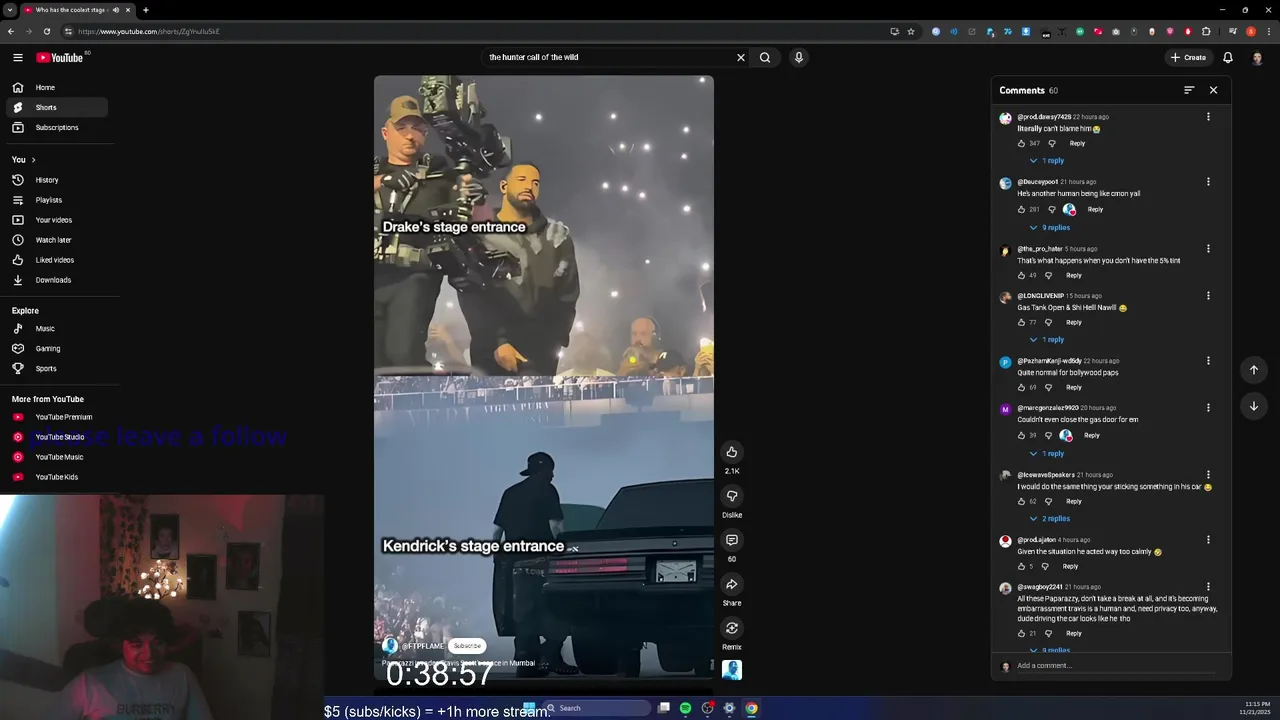The width and height of the screenshot is (1280, 720).
Task: Expand 9 replies under @Bsucaypoo1 comment
Action: [x=1050, y=228]
